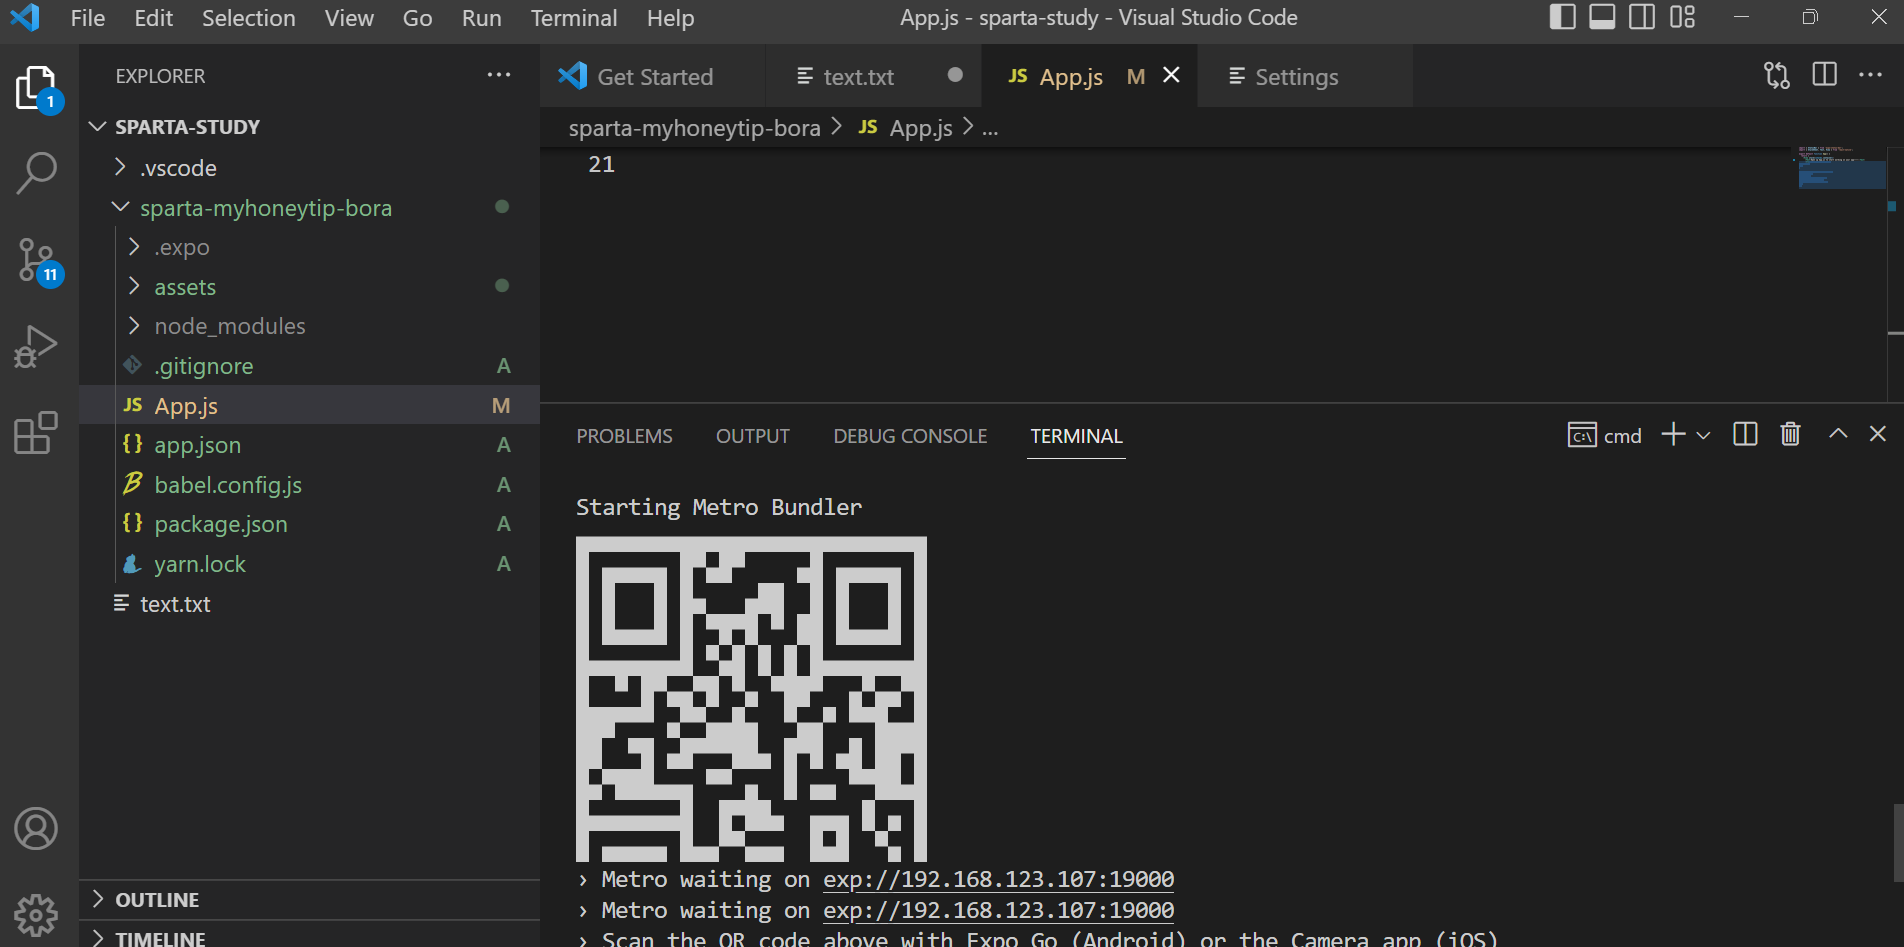The image size is (1904, 947).
Task: Switch to the Settings editor tab
Action: point(1305,76)
